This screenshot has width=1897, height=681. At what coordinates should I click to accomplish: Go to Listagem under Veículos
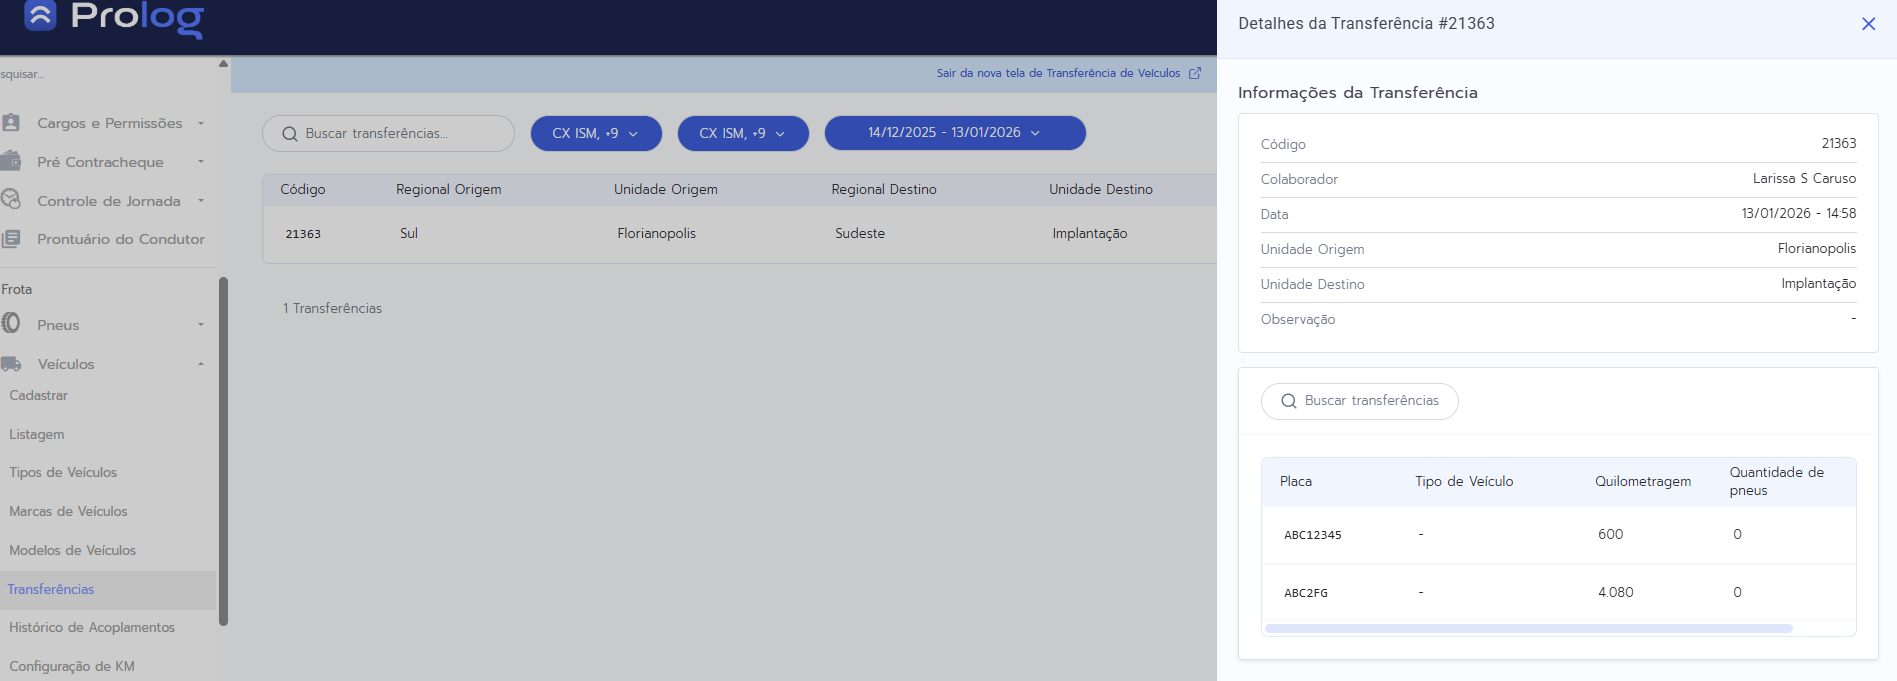point(37,434)
